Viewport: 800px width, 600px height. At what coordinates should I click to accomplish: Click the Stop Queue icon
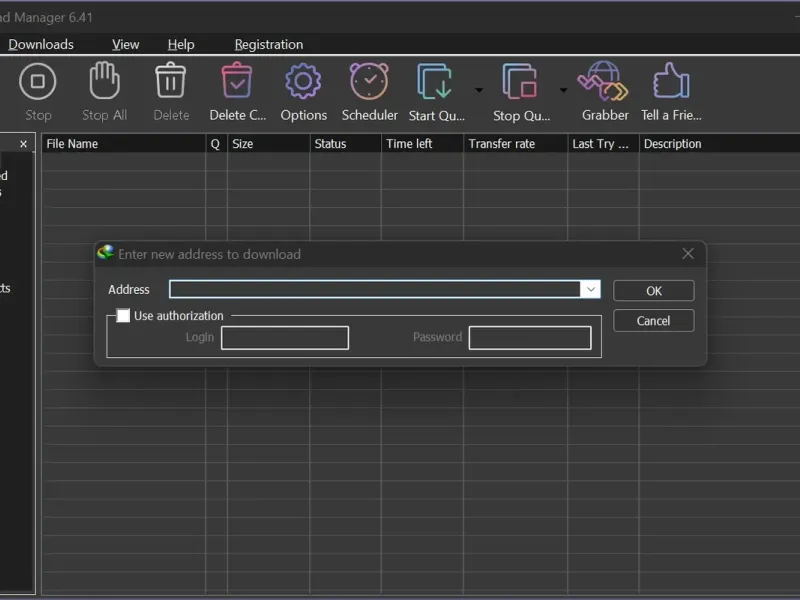pos(520,81)
